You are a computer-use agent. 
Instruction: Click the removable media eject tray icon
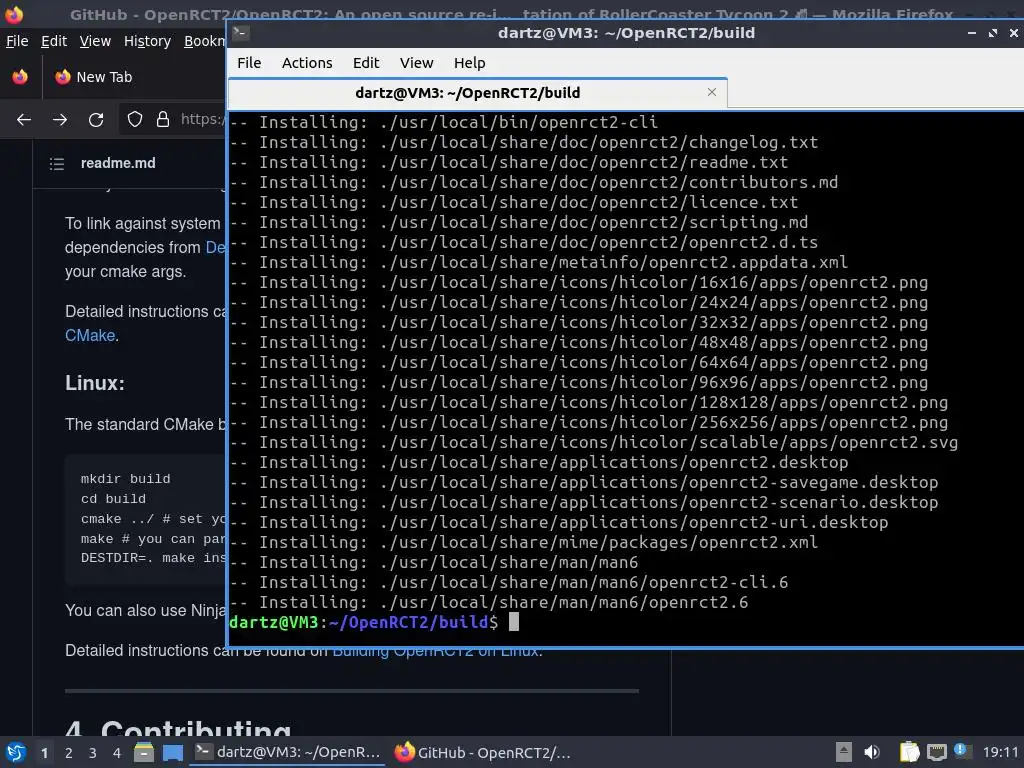[844, 752]
